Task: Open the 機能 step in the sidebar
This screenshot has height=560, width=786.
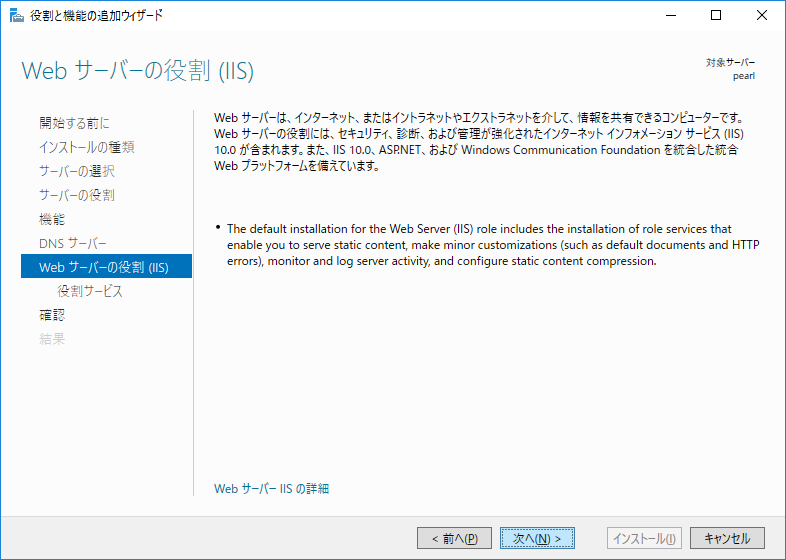Action: pos(52,219)
